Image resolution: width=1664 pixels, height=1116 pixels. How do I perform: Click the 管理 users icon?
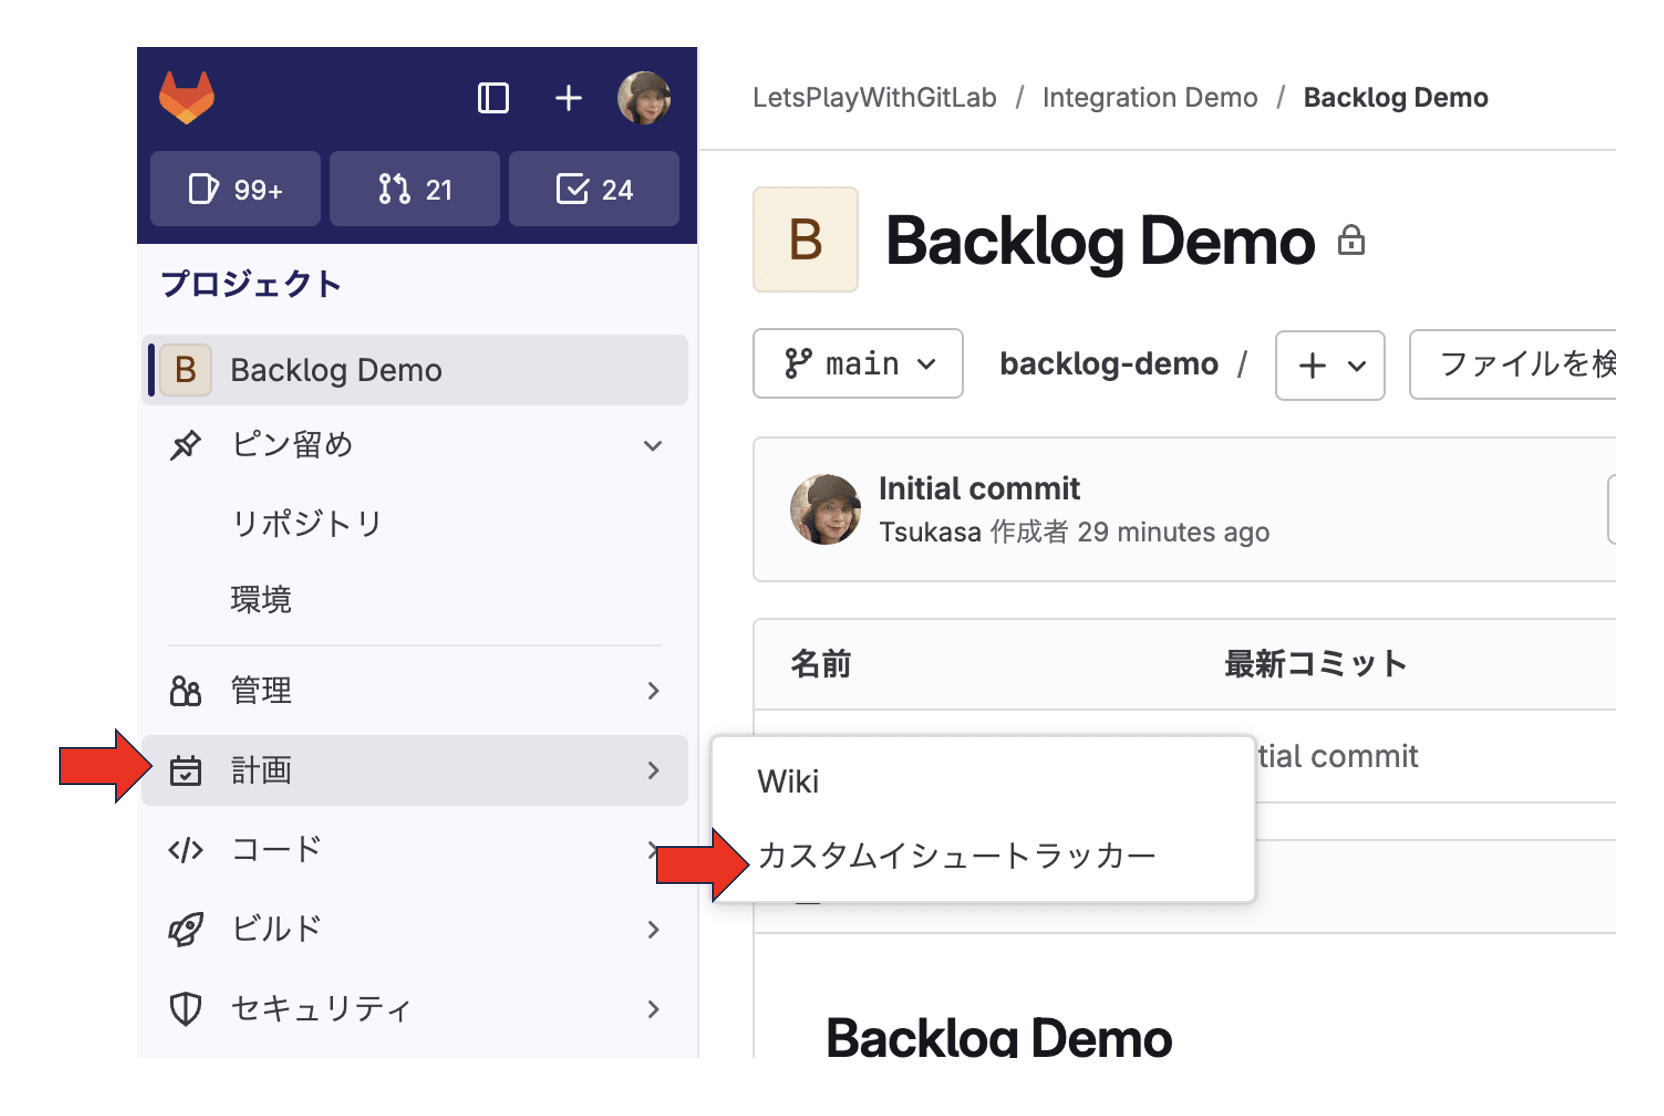[x=185, y=691]
